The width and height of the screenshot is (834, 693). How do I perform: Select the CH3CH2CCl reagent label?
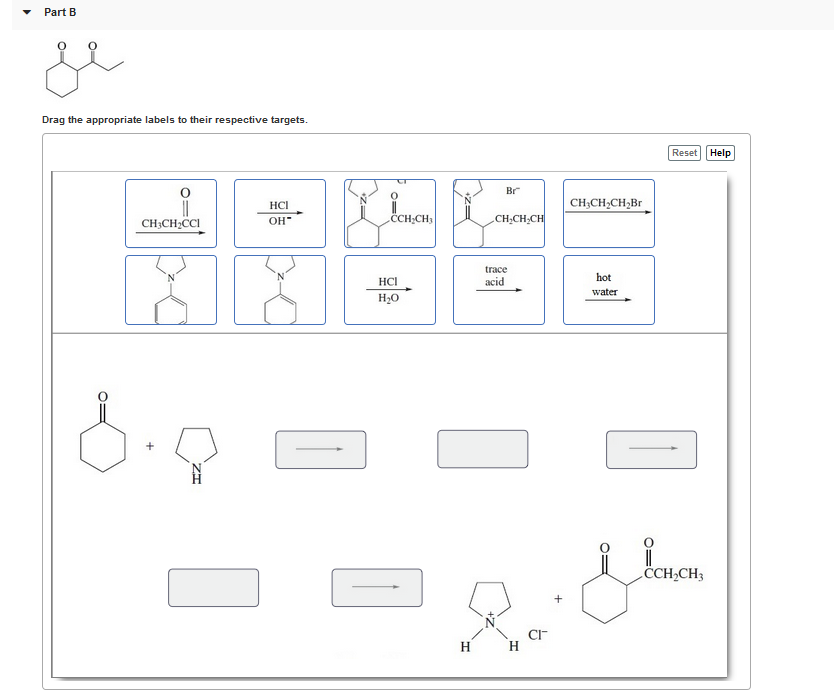click(x=170, y=213)
